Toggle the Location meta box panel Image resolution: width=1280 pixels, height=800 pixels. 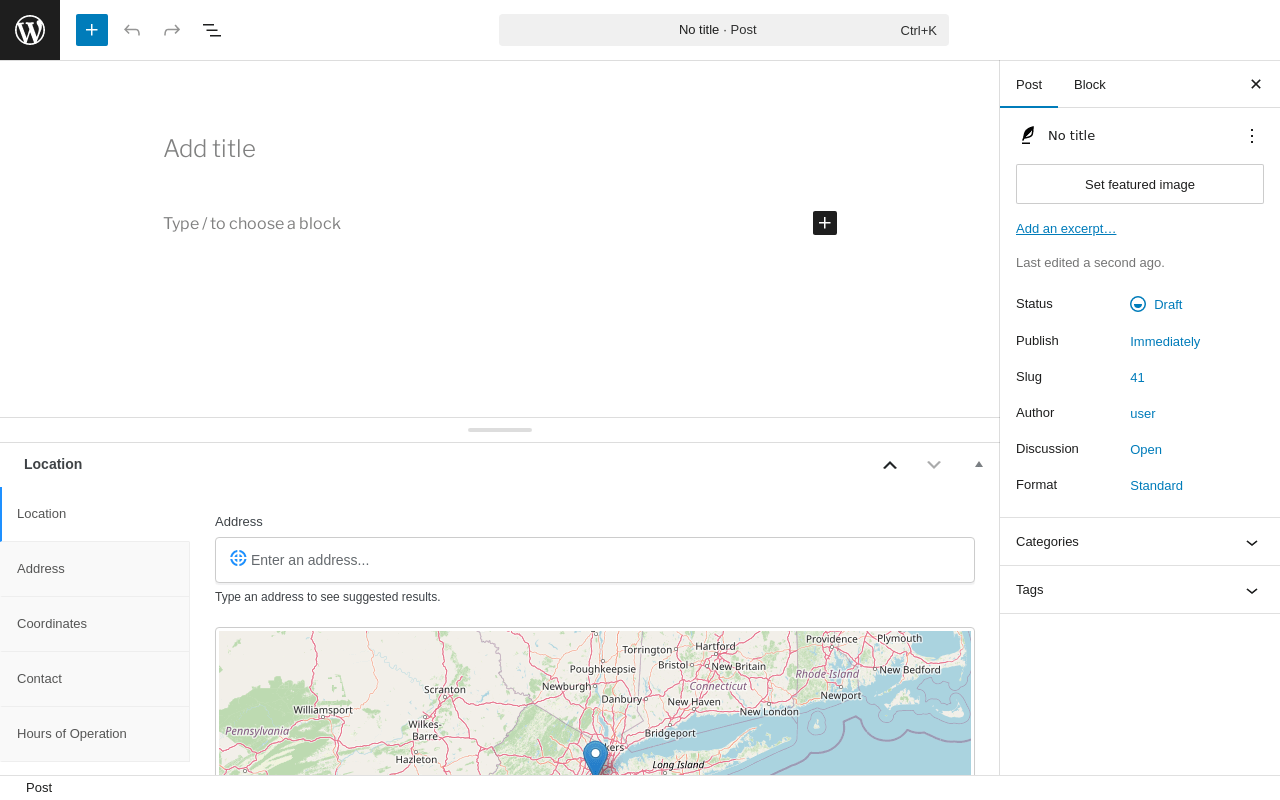click(x=979, y=464)
